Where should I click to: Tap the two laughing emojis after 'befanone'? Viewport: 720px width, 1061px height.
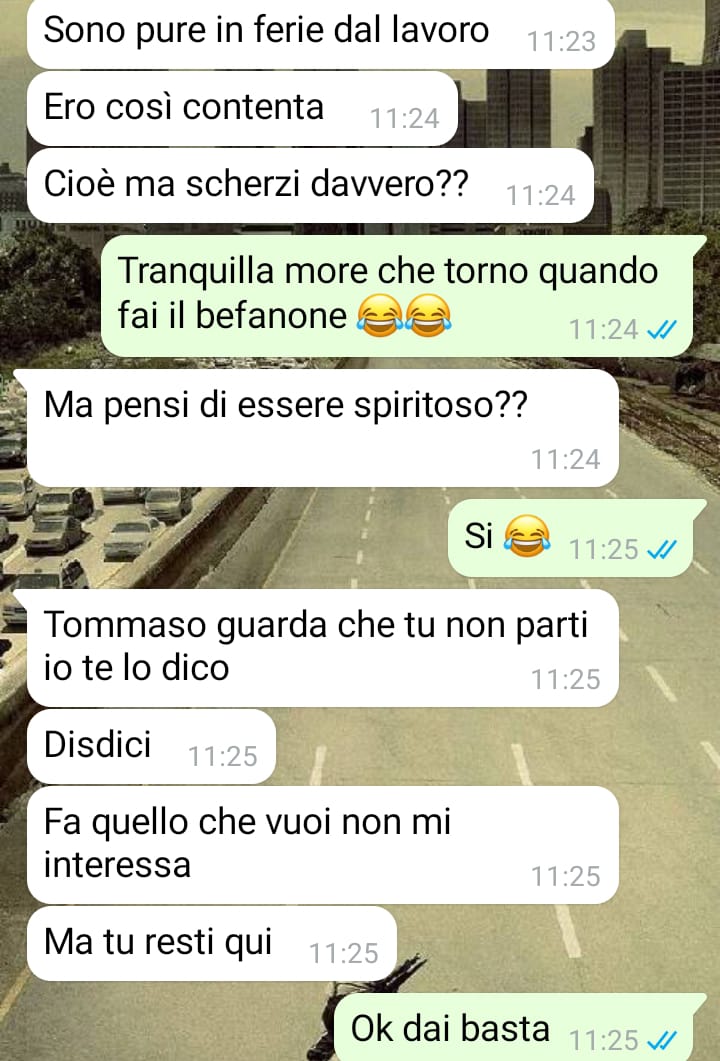pos(404,315)
